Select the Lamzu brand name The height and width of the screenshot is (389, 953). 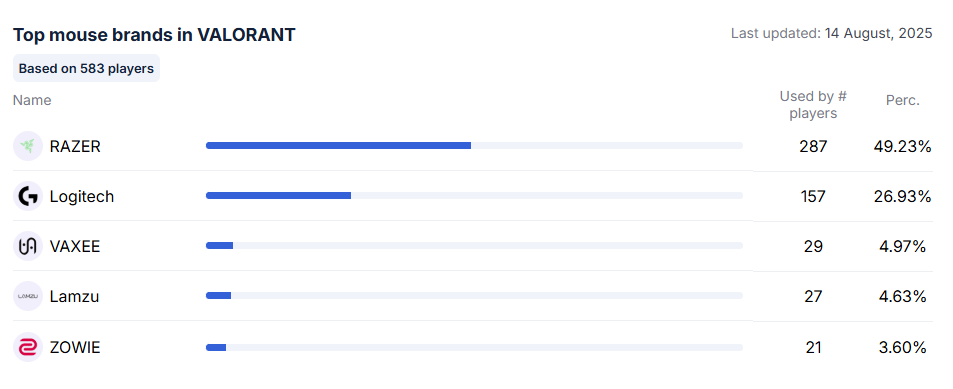[74, 297]
